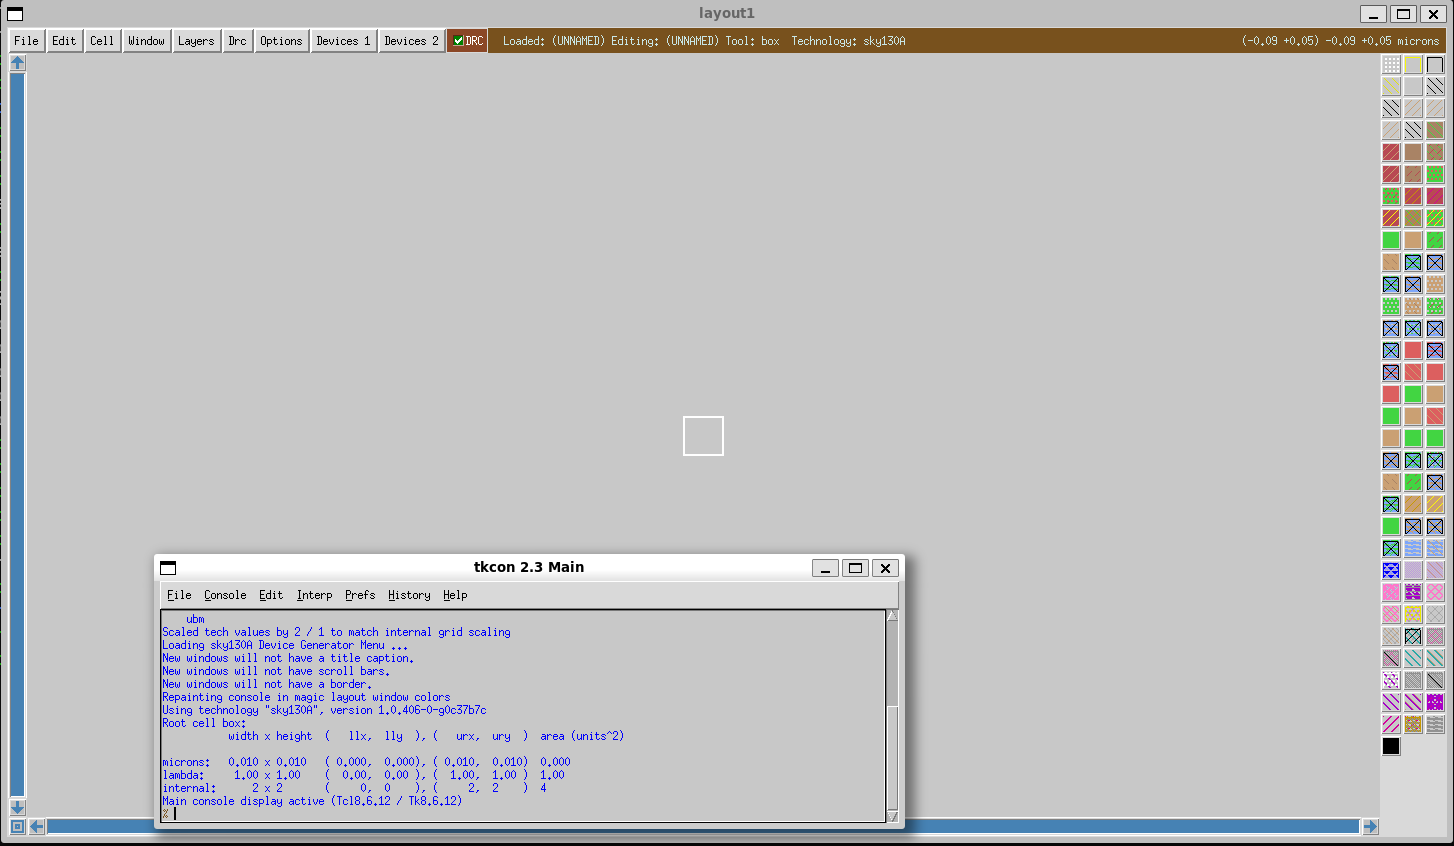Select the white dotted-grid palette icon
Image resolution: width=1454 pixels, height=846 pixels.
[1391, 64]
